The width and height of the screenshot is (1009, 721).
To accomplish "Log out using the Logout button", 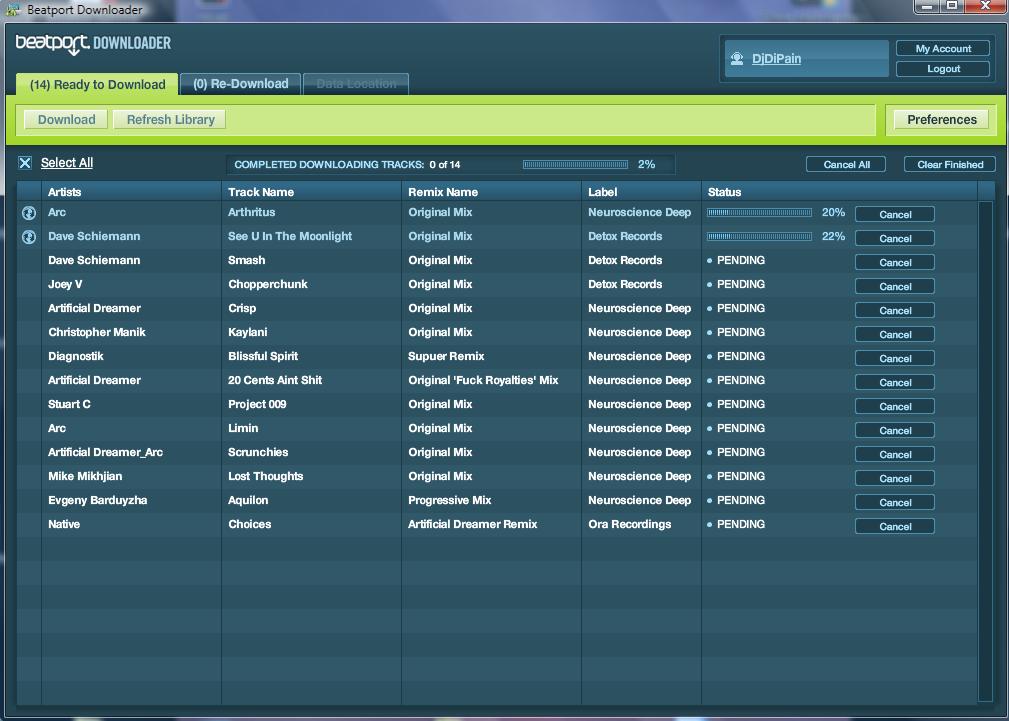I will (943, 69).
